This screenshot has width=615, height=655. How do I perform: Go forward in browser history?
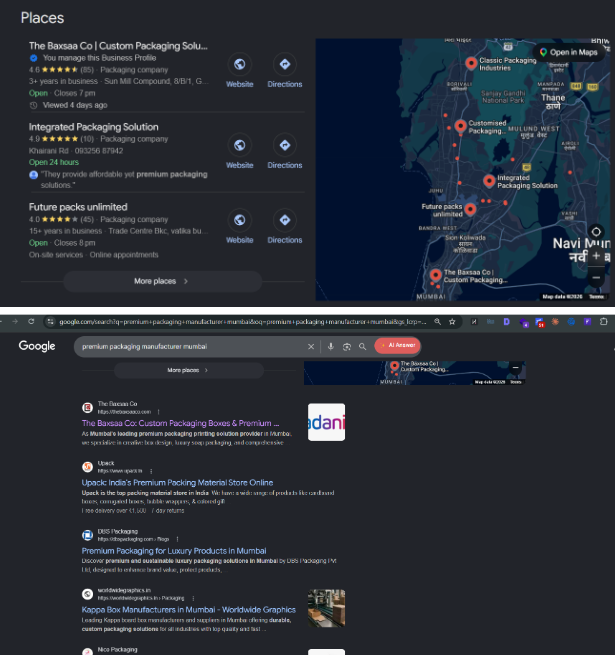(15, 321)
